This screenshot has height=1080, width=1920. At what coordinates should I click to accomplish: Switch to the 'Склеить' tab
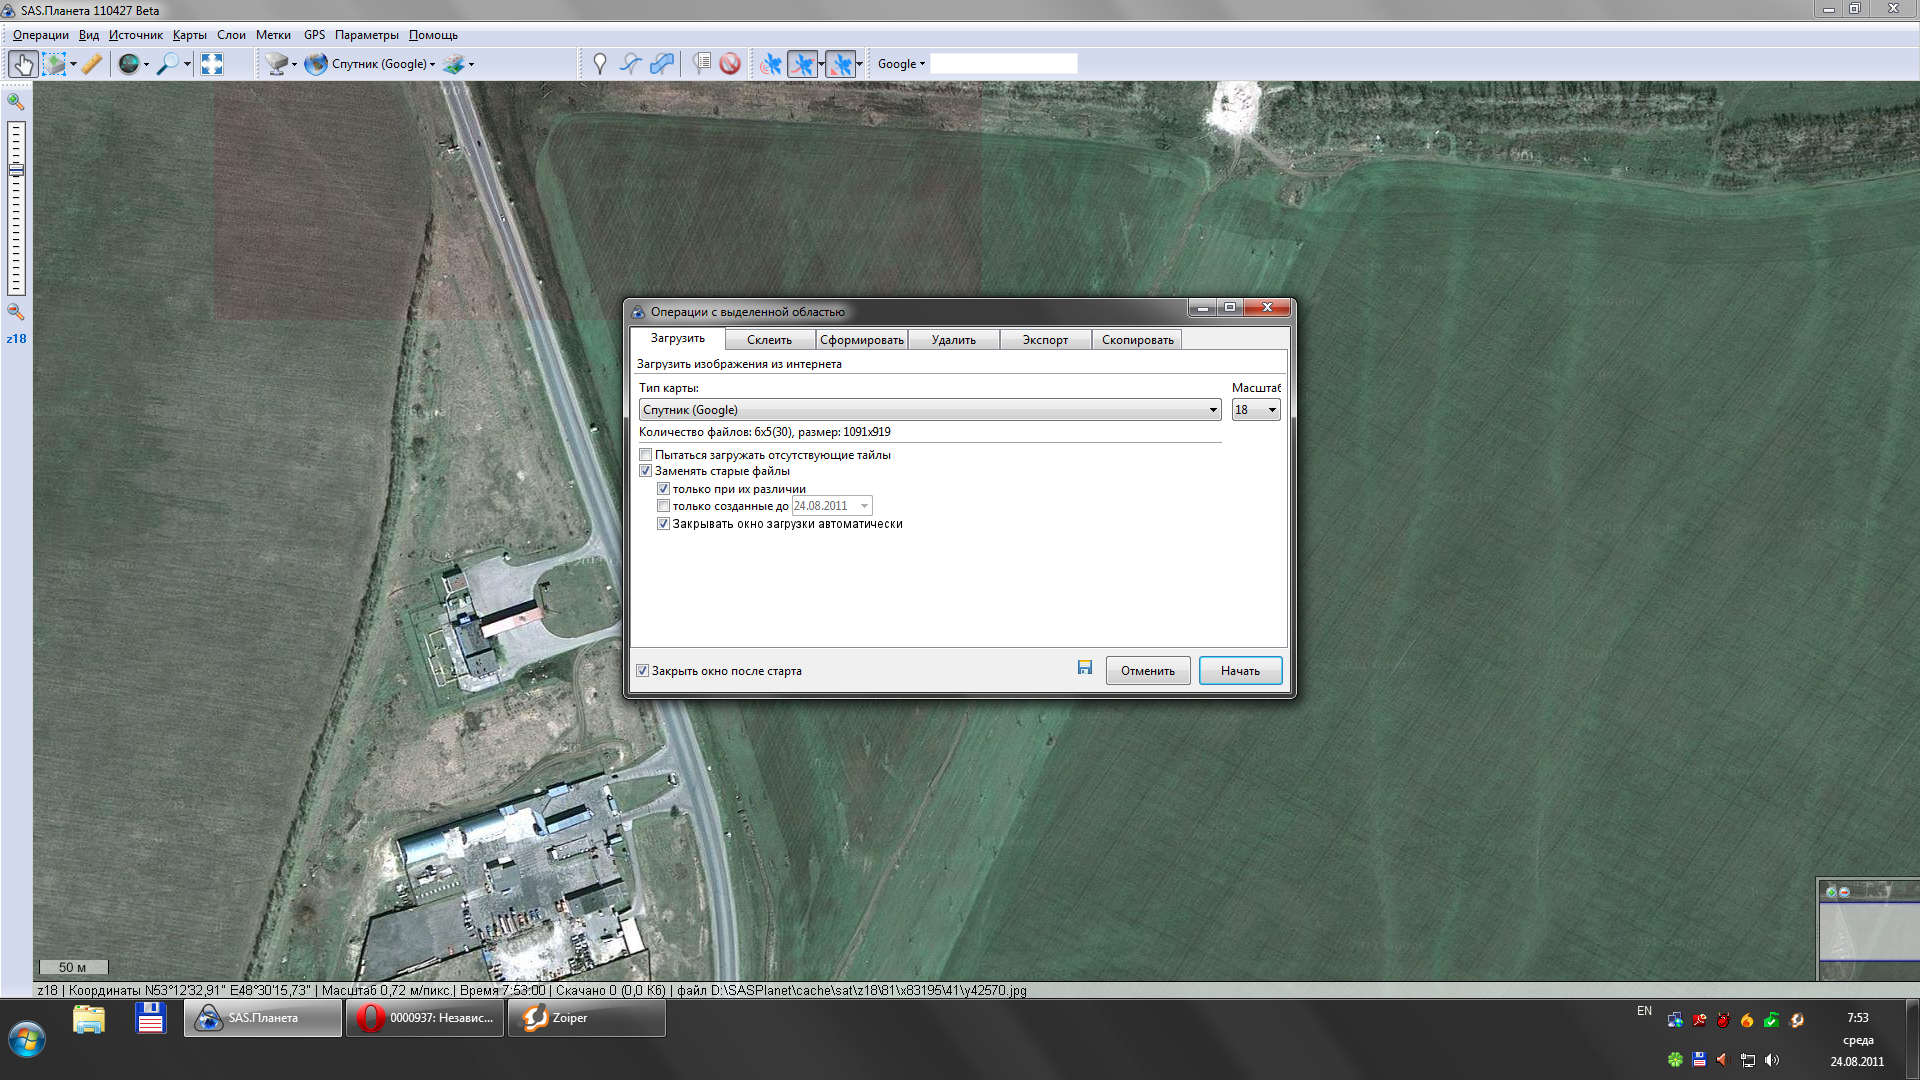[x=769, y=340]
